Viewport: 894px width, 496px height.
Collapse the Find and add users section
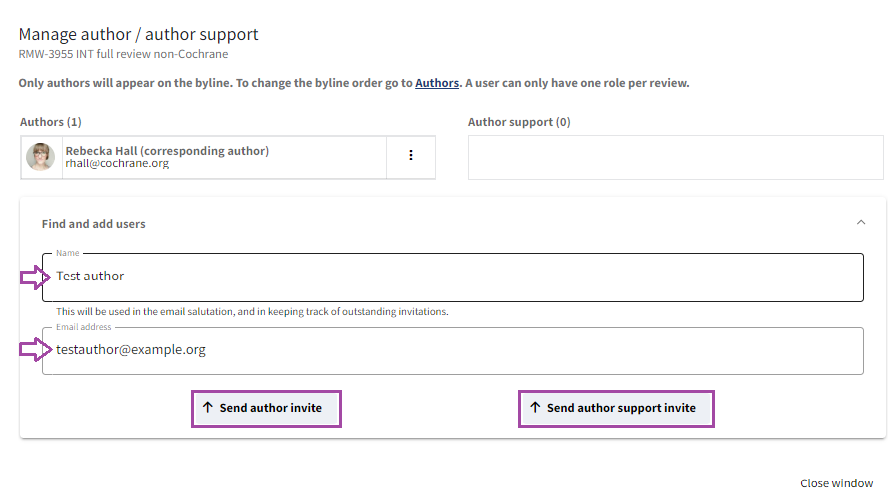[860, 224]
